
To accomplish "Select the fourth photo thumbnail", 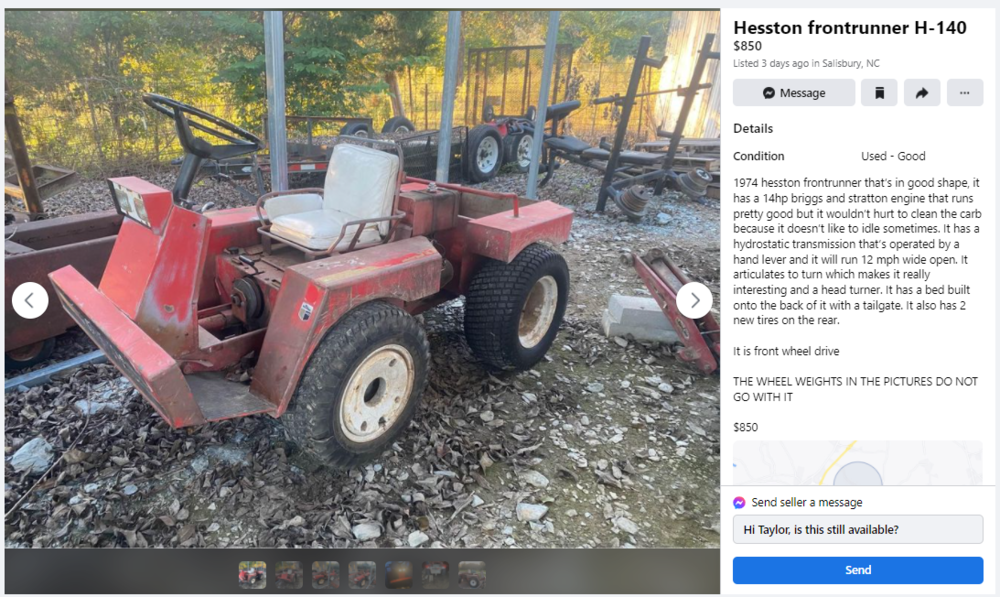I will [x=362, y=575].
